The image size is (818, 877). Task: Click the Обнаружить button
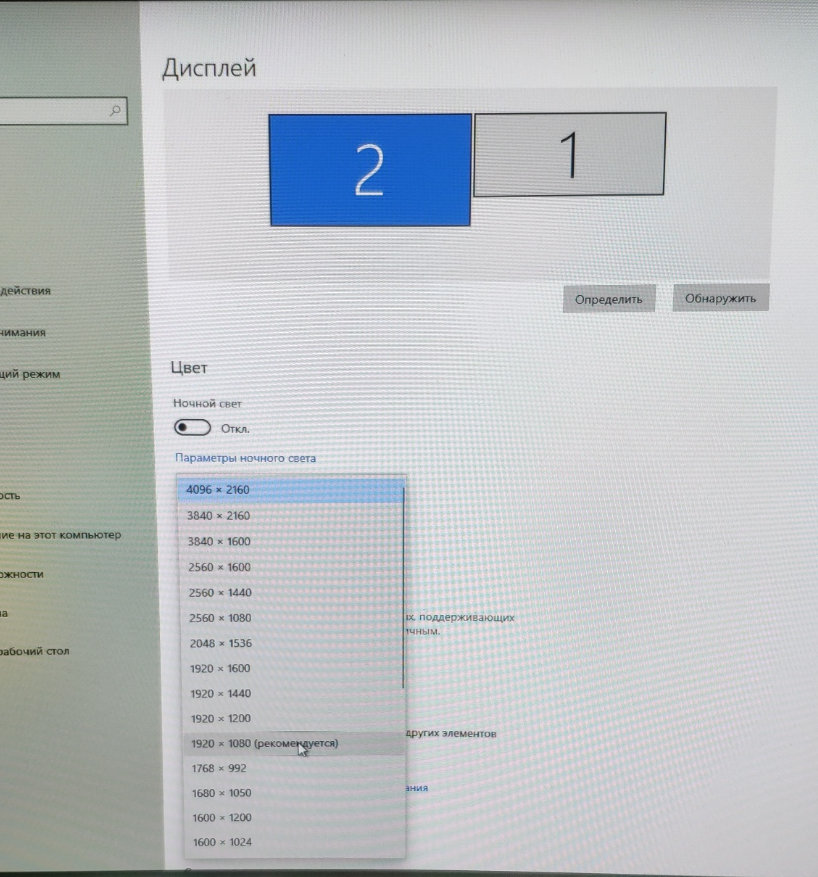pyautogui.click(x=720, y=298)
